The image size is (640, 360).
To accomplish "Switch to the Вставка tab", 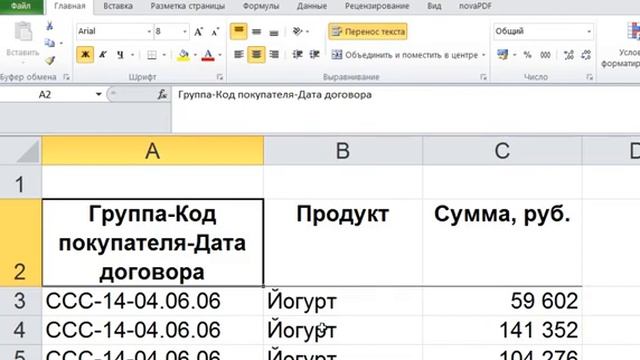I will 118,6.
